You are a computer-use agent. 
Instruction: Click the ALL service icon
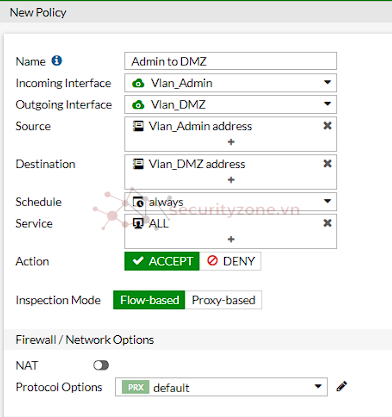tap(138, 223)
